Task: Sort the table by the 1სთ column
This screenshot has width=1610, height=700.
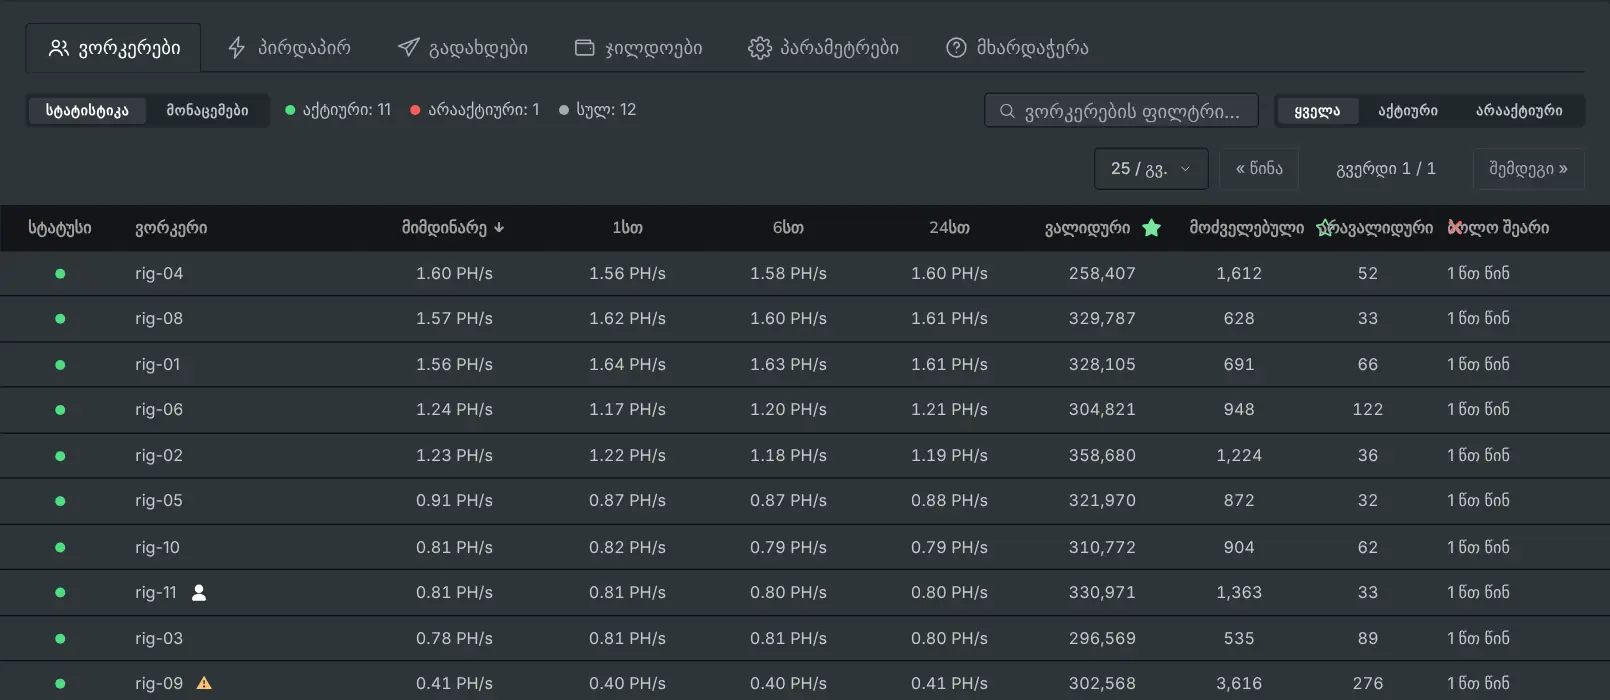Action: (x=627, y=228)
